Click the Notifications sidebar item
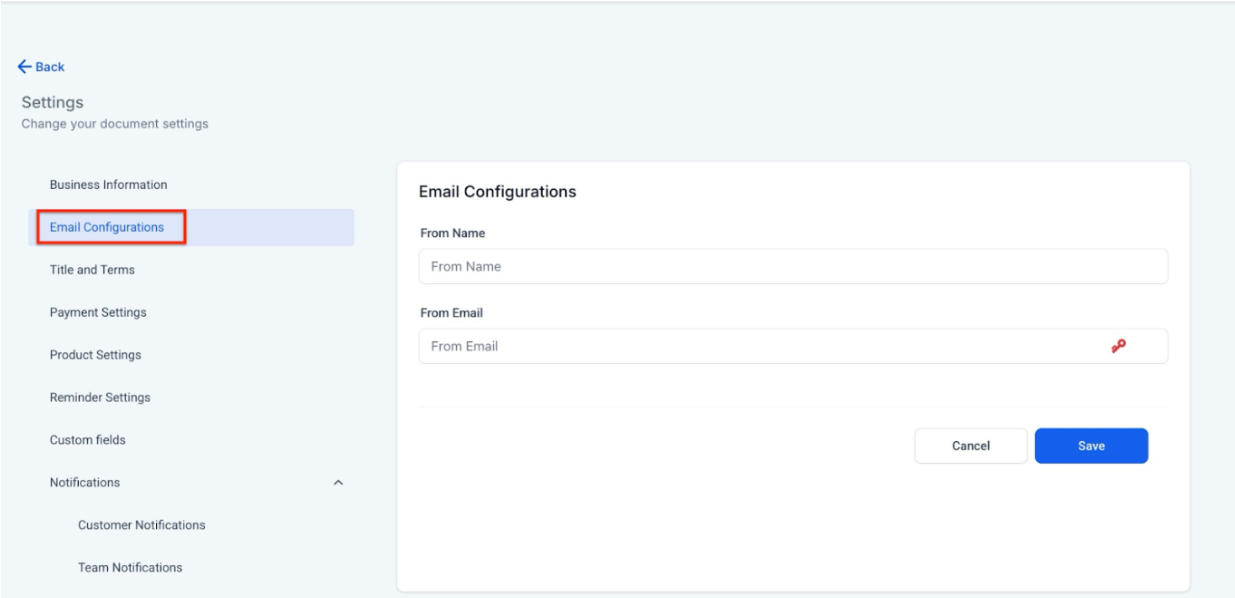1235x598 pixels. (x=85, y=482)
